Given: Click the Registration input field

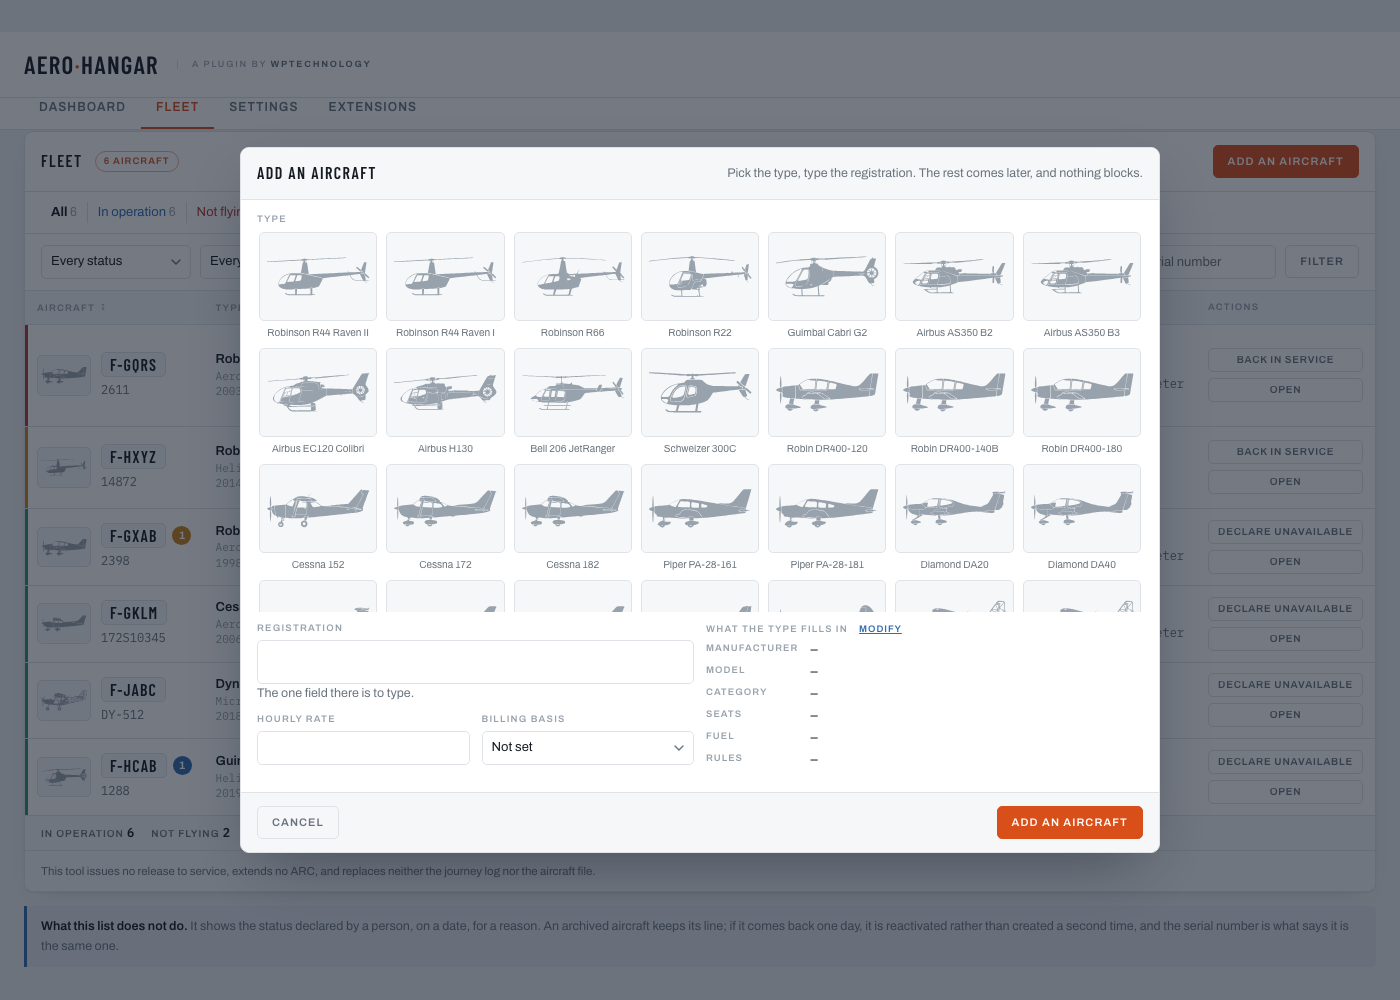Looking at the screenshot, I should pyautogui.click(x=475, y=662).
